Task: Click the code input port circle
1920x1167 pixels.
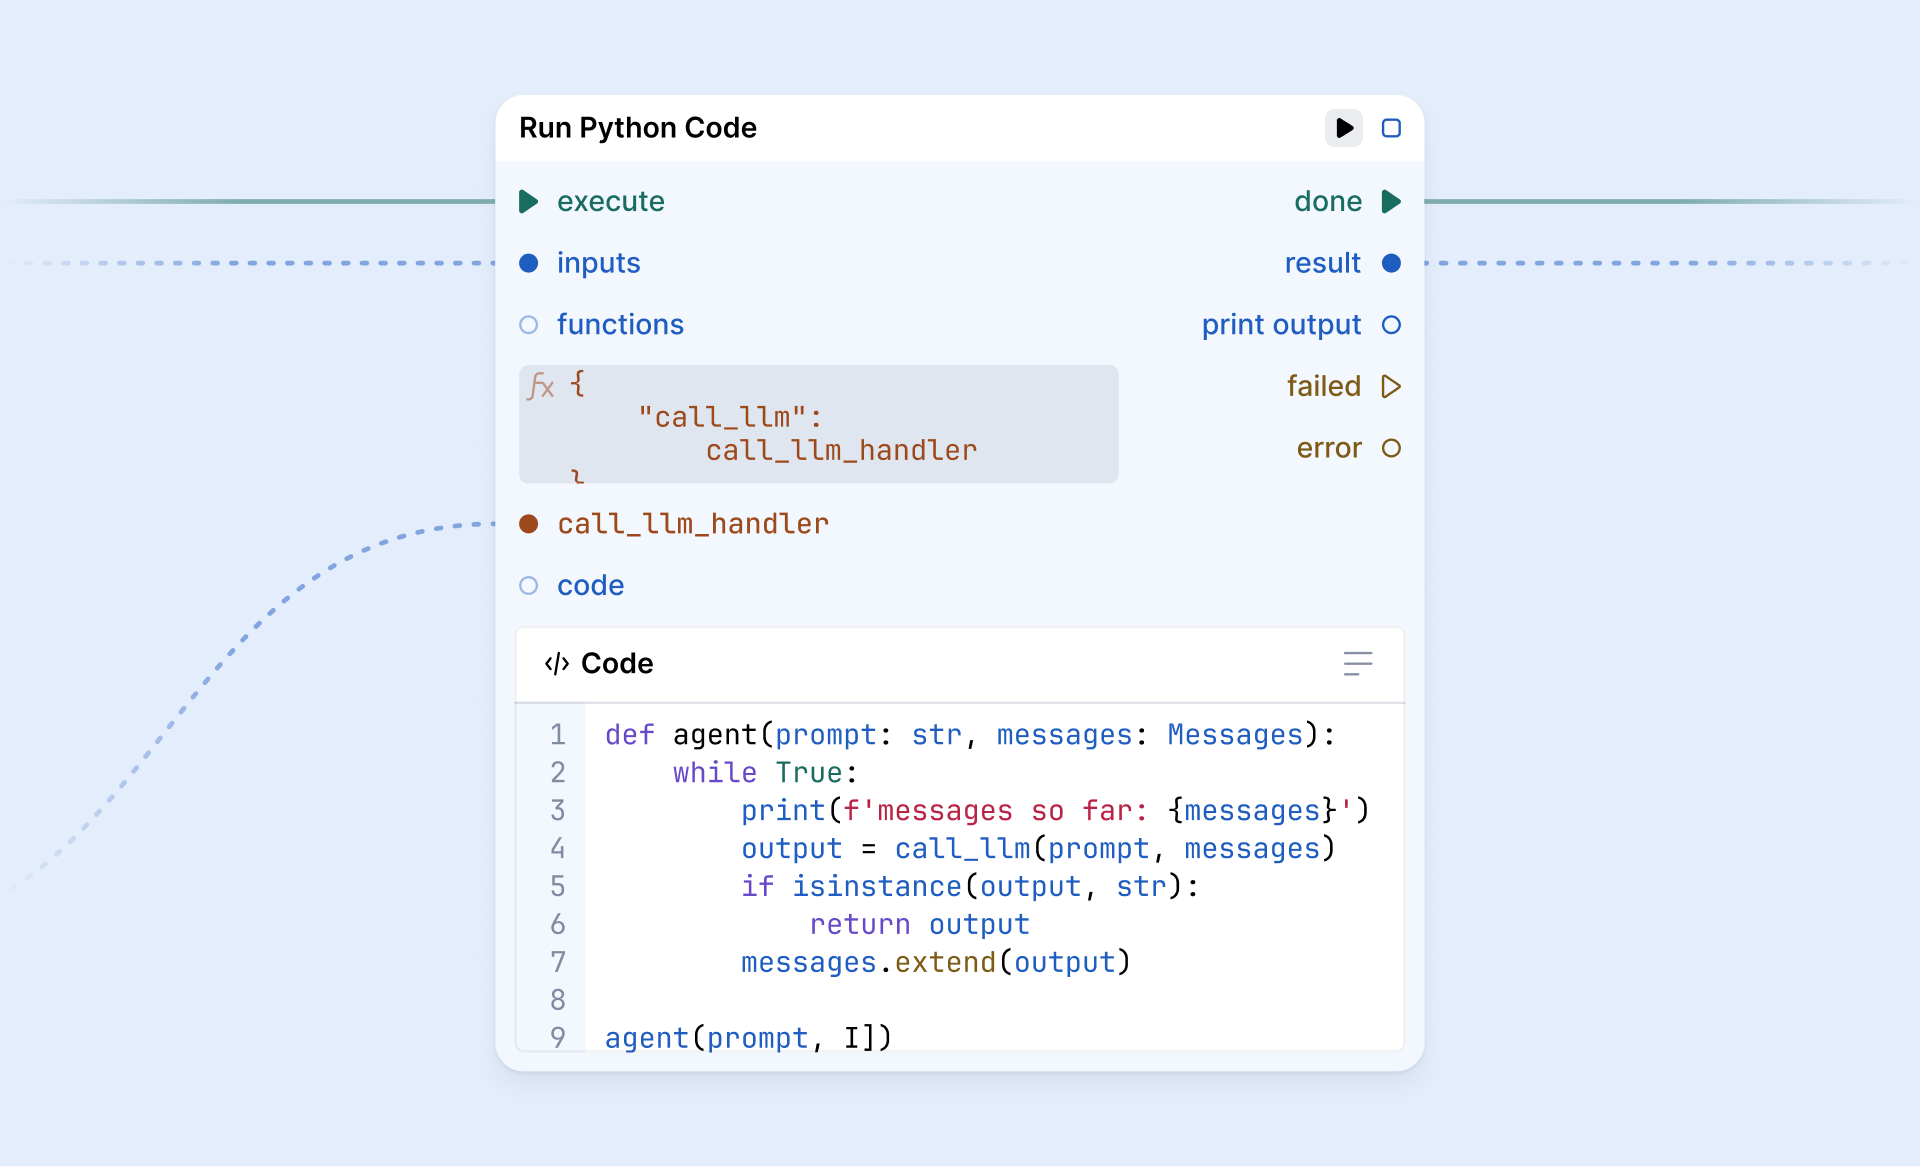Action: [529, 586]
